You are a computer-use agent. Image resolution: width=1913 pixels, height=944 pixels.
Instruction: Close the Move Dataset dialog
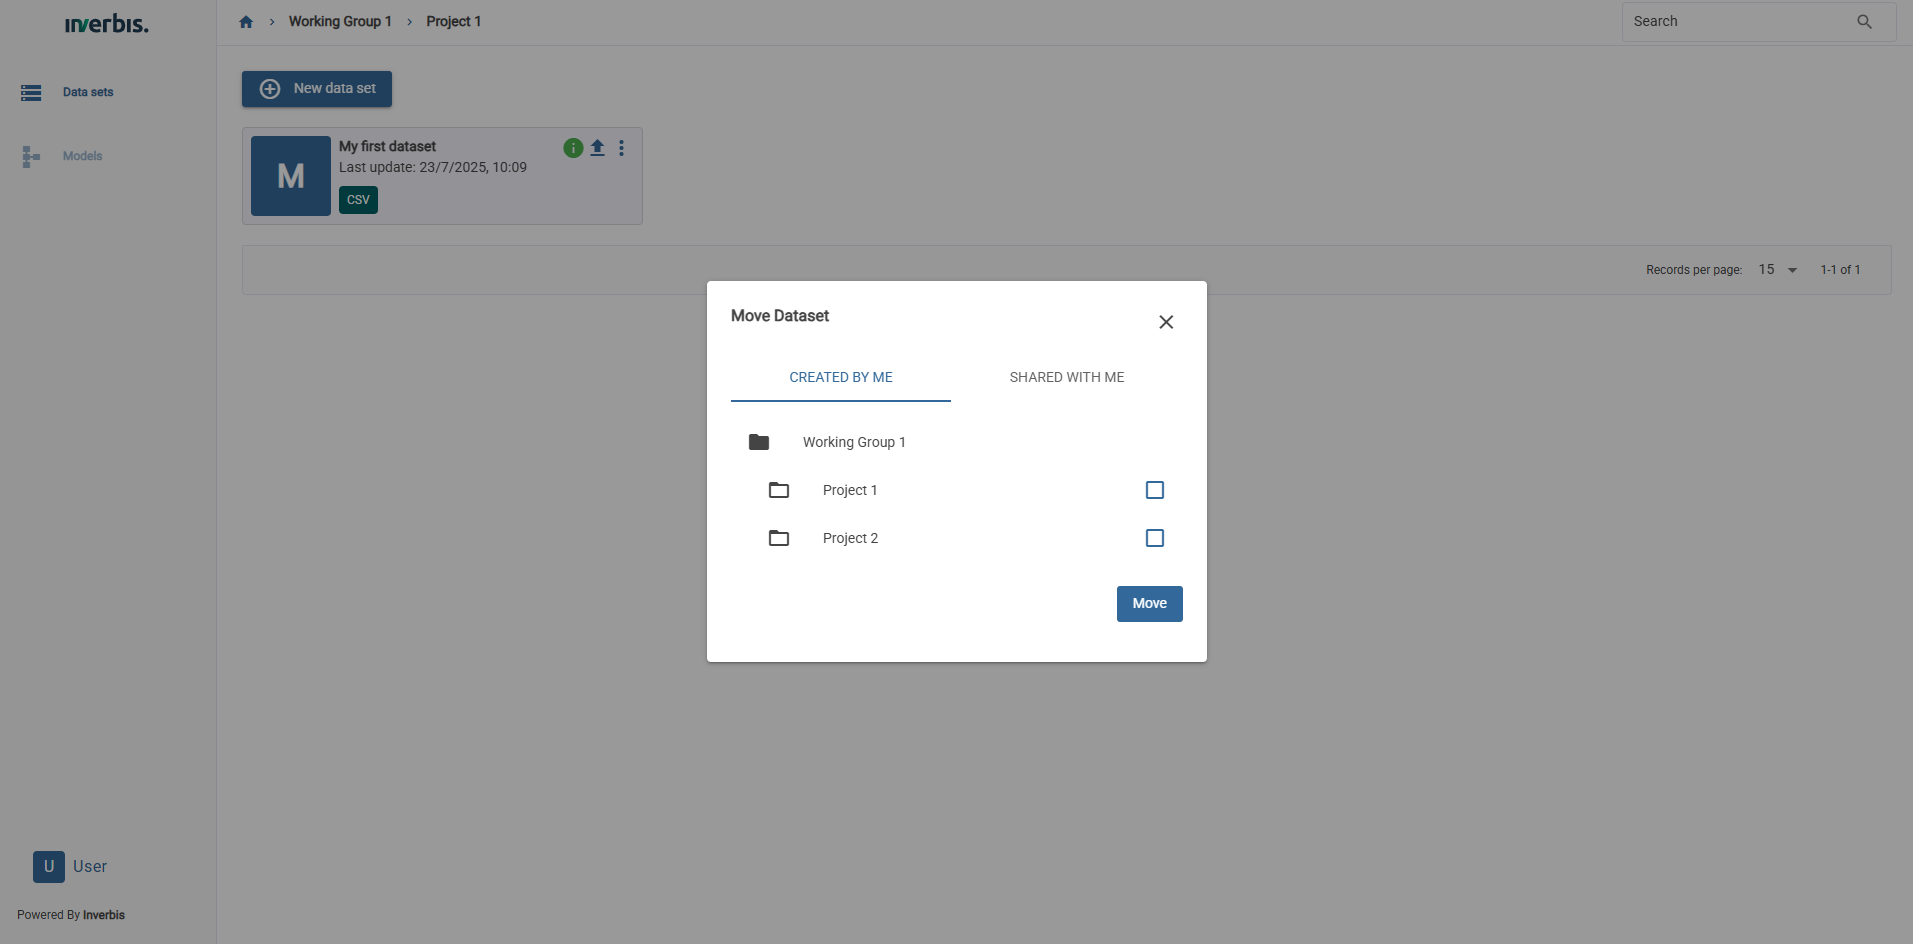pos(1166,322)
